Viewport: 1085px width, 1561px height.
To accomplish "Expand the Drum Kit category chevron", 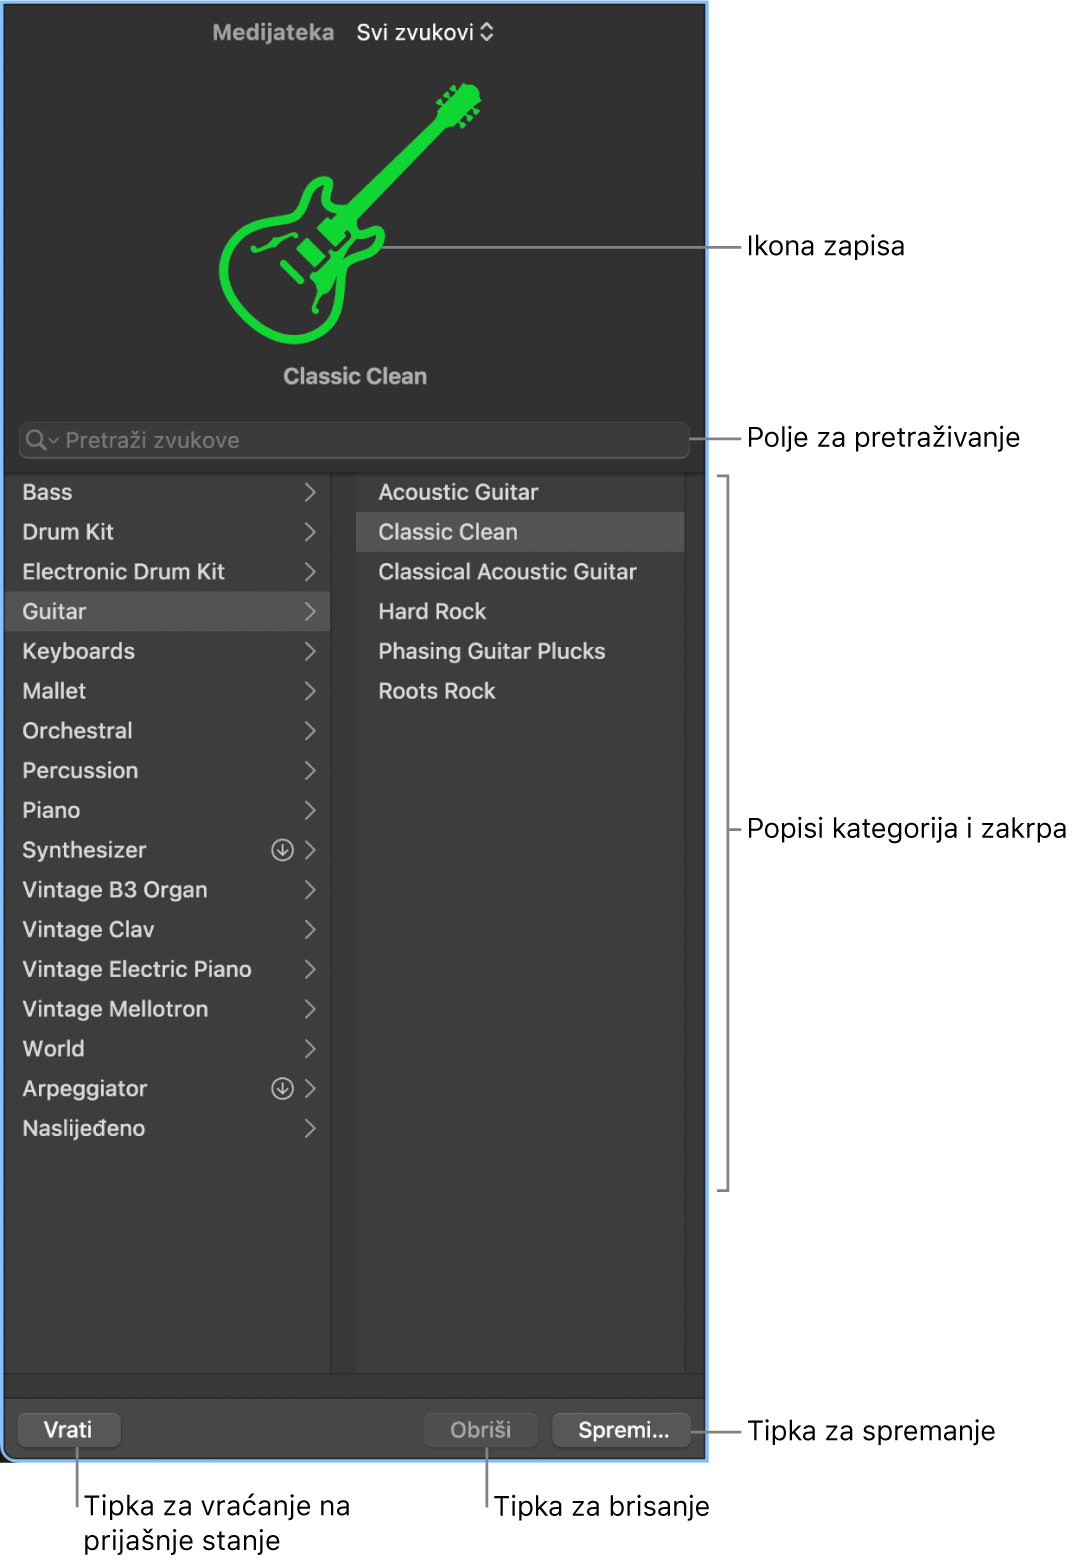I will pyautogui.click(x=310, y=532).
